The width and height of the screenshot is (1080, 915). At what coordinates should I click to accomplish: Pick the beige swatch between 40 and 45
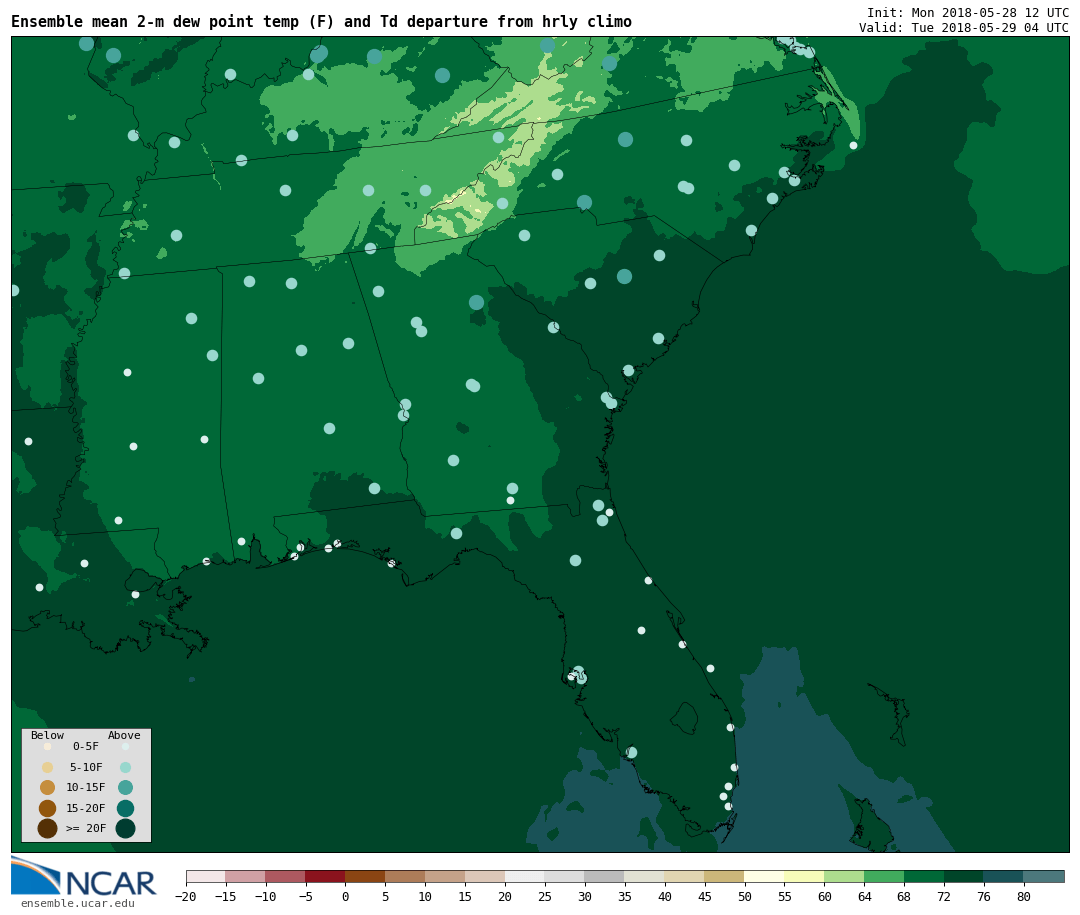(x=685, y=876)
